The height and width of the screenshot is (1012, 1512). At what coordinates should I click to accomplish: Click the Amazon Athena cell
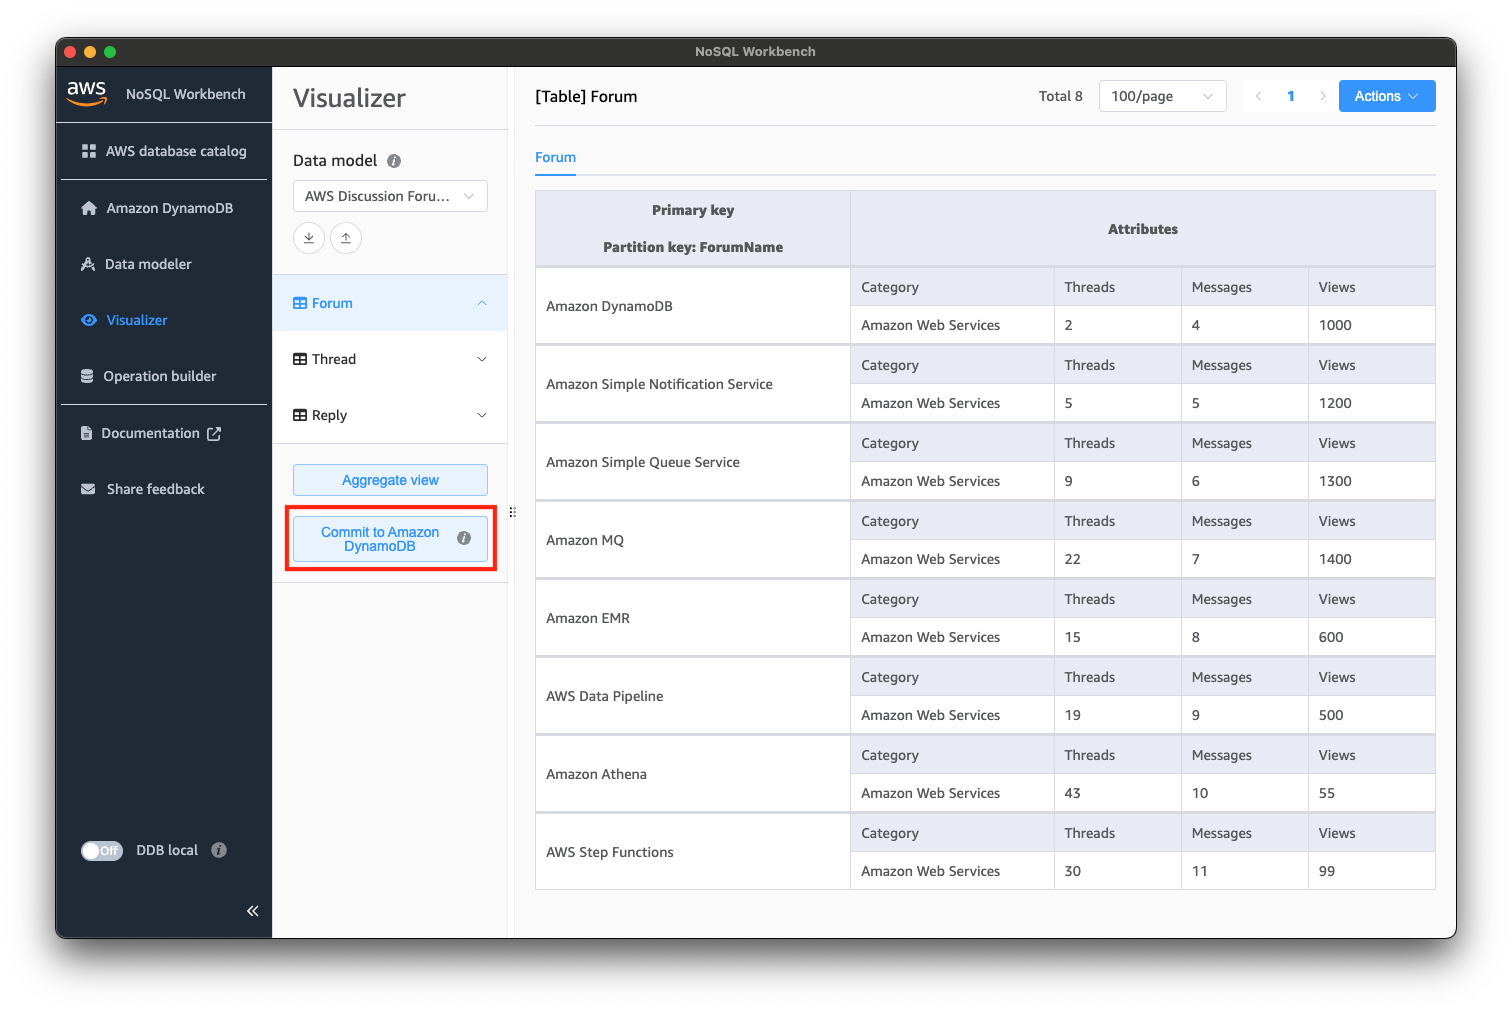[x=693, y=774]
